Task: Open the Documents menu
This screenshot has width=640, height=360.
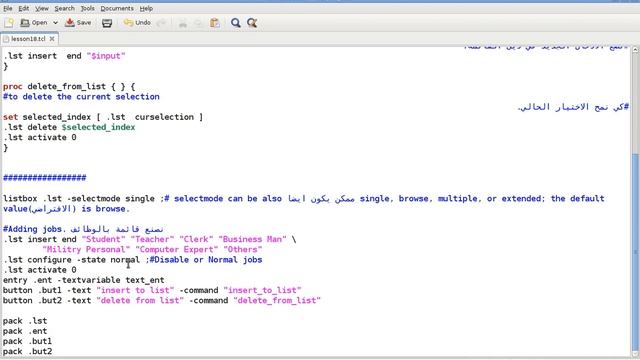Action: click(117, 8)
